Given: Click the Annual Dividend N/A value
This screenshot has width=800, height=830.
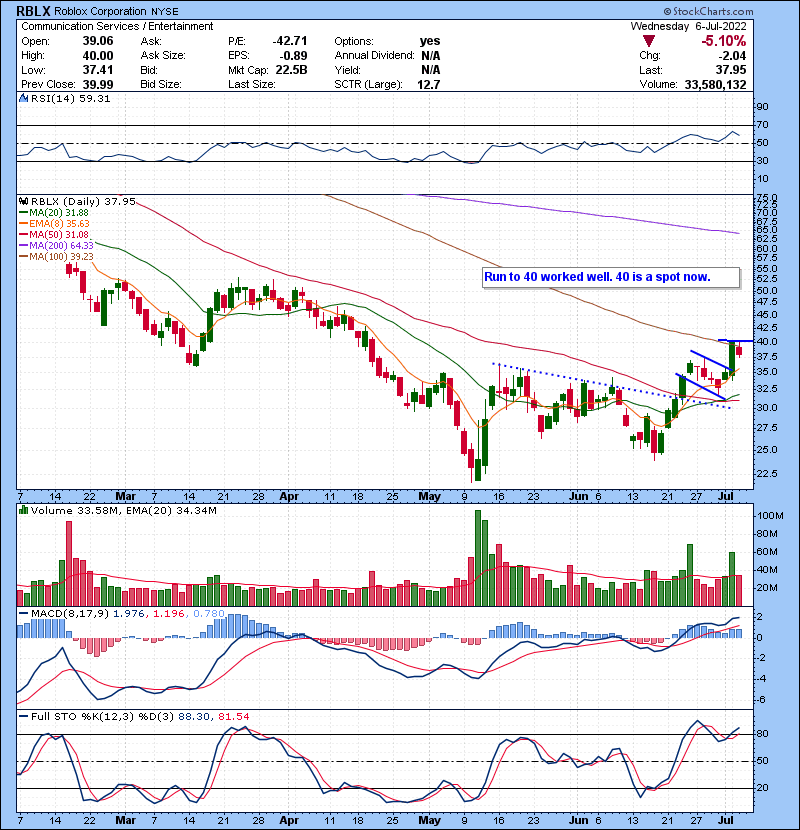Looking at the screenshot, I should [431, 56].
